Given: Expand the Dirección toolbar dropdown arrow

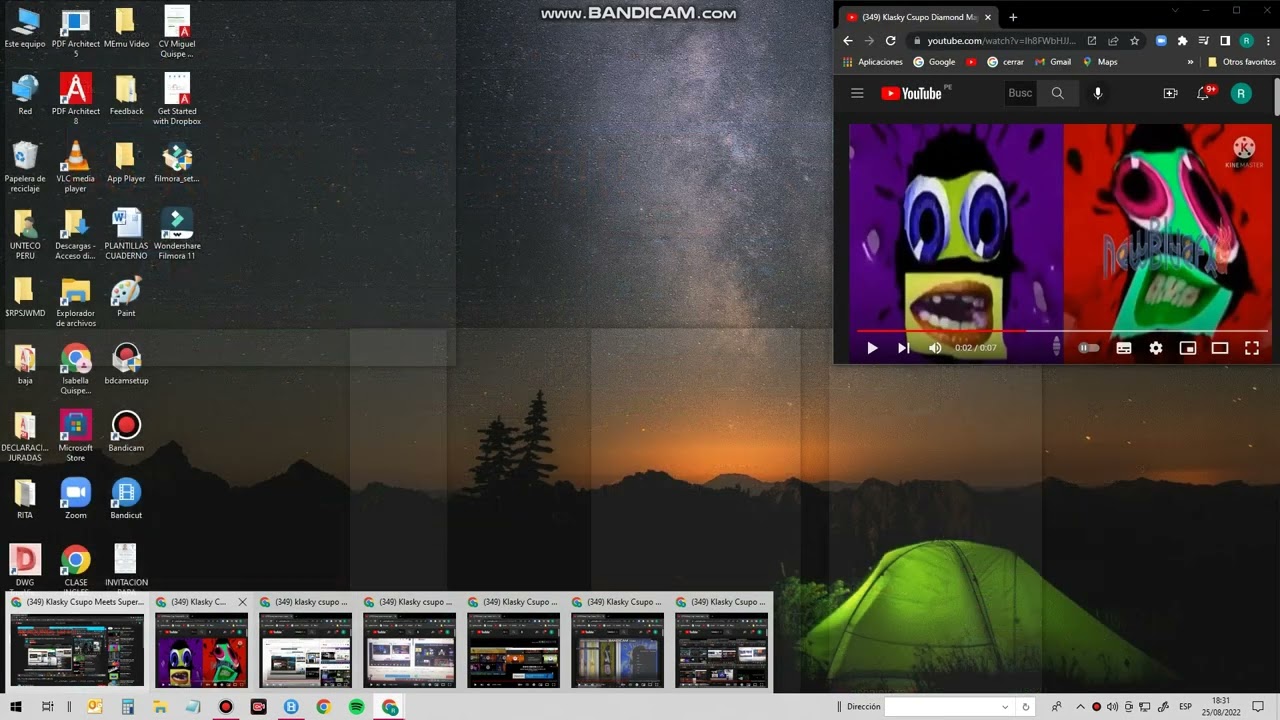Looking at the screenshot, I should (1005, 707).
